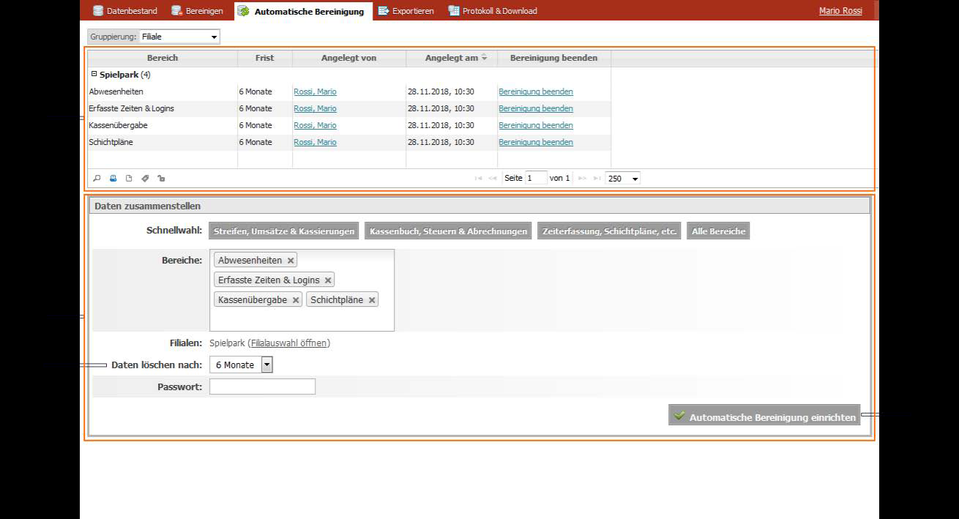Click the tag icon in table footer
Image resolution: width=959 pixels, height=519 pixels.
pos(145,179)
